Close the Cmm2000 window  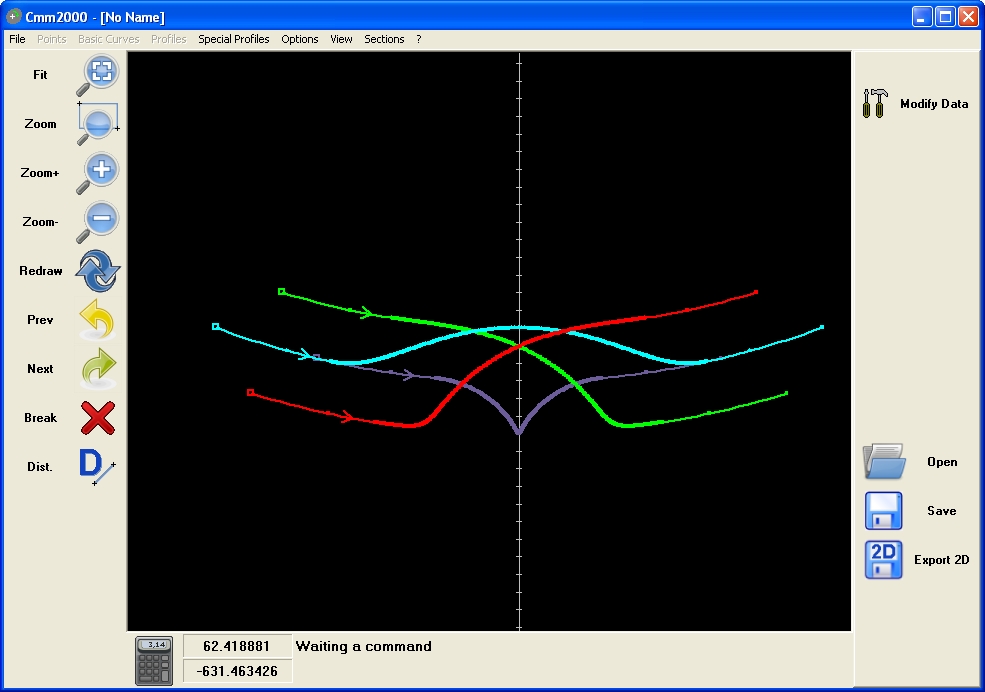coord(968,16)
